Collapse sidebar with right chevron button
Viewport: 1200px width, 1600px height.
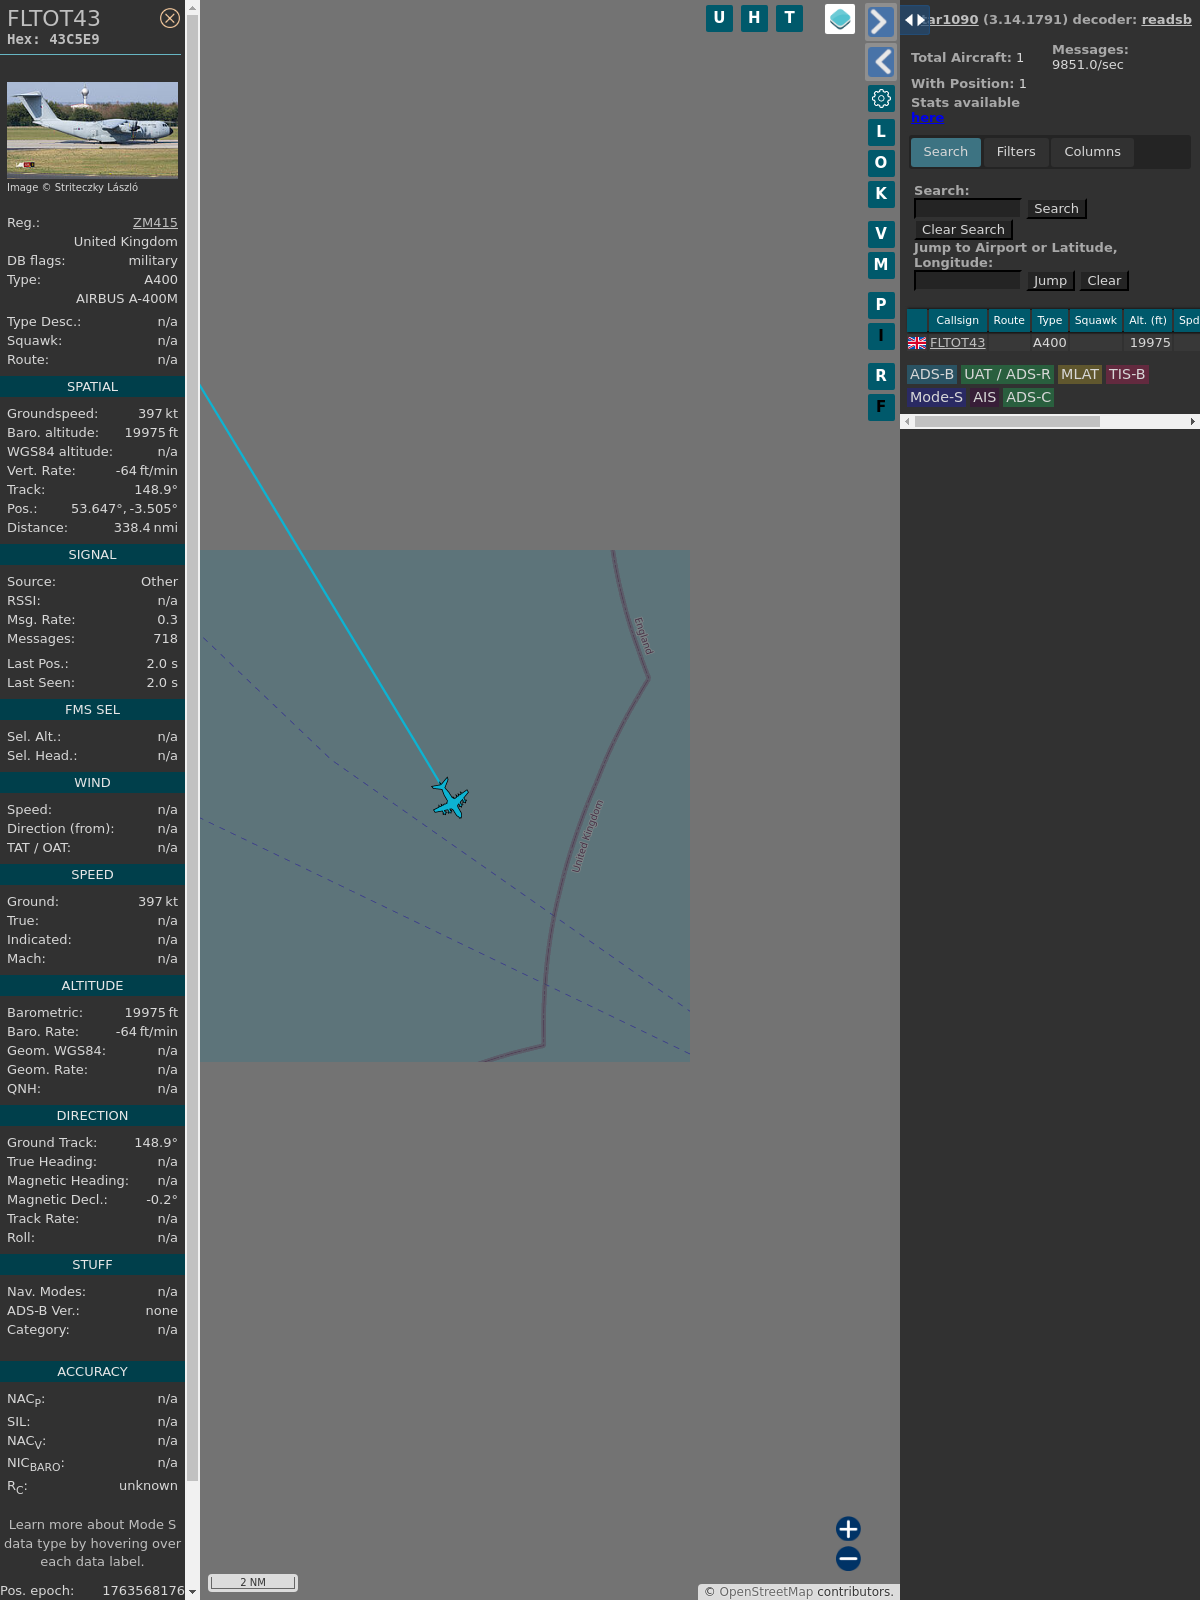[880, 22]
